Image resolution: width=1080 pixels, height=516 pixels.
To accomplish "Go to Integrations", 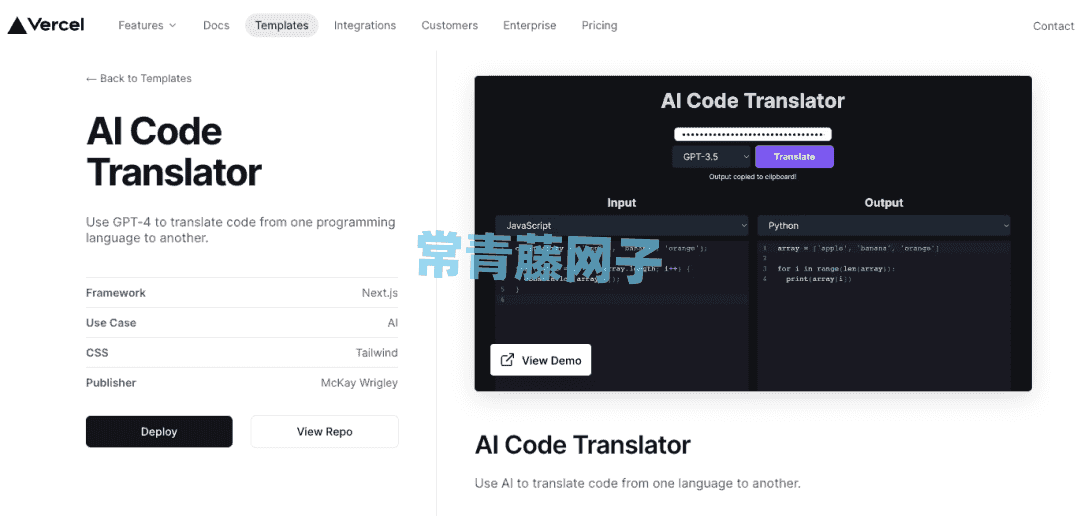I will (x=365, y=25).
